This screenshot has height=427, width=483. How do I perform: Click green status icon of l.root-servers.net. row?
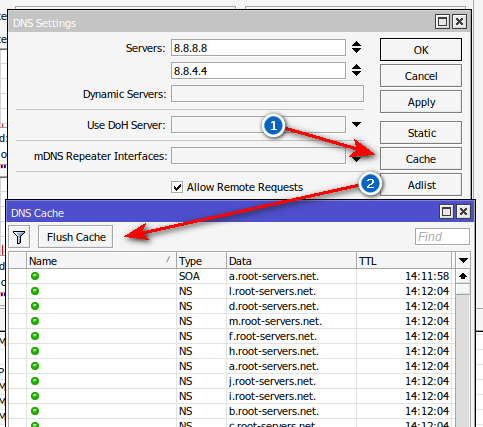pos(35,291)
